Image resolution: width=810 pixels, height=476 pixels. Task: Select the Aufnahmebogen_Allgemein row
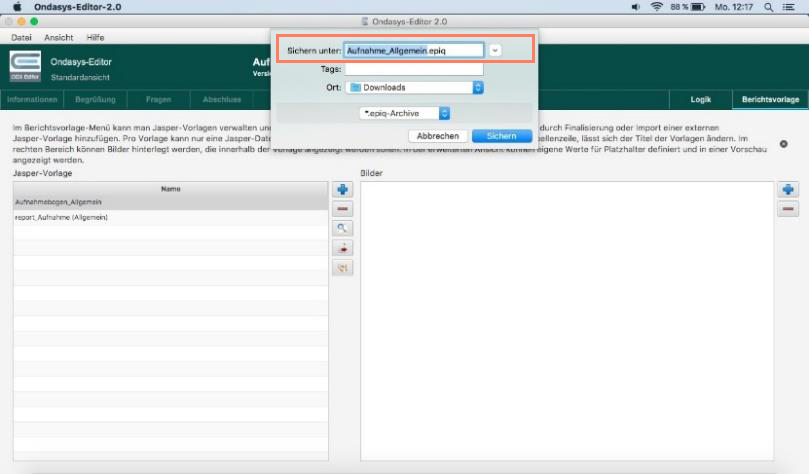[x=170, y=202]
